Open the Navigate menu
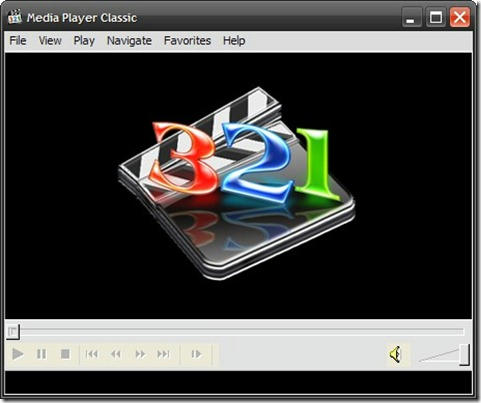 tap(129, 41)
